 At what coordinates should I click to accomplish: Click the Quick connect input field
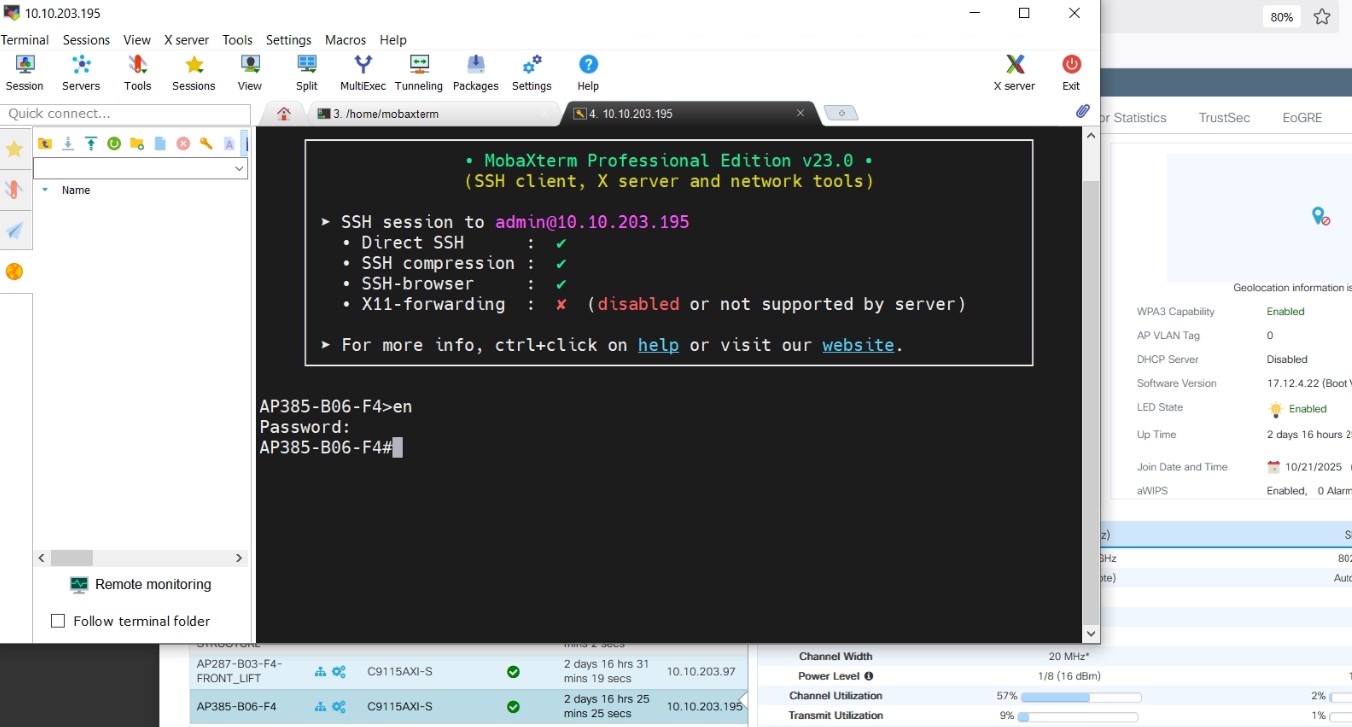pos(125,114)
